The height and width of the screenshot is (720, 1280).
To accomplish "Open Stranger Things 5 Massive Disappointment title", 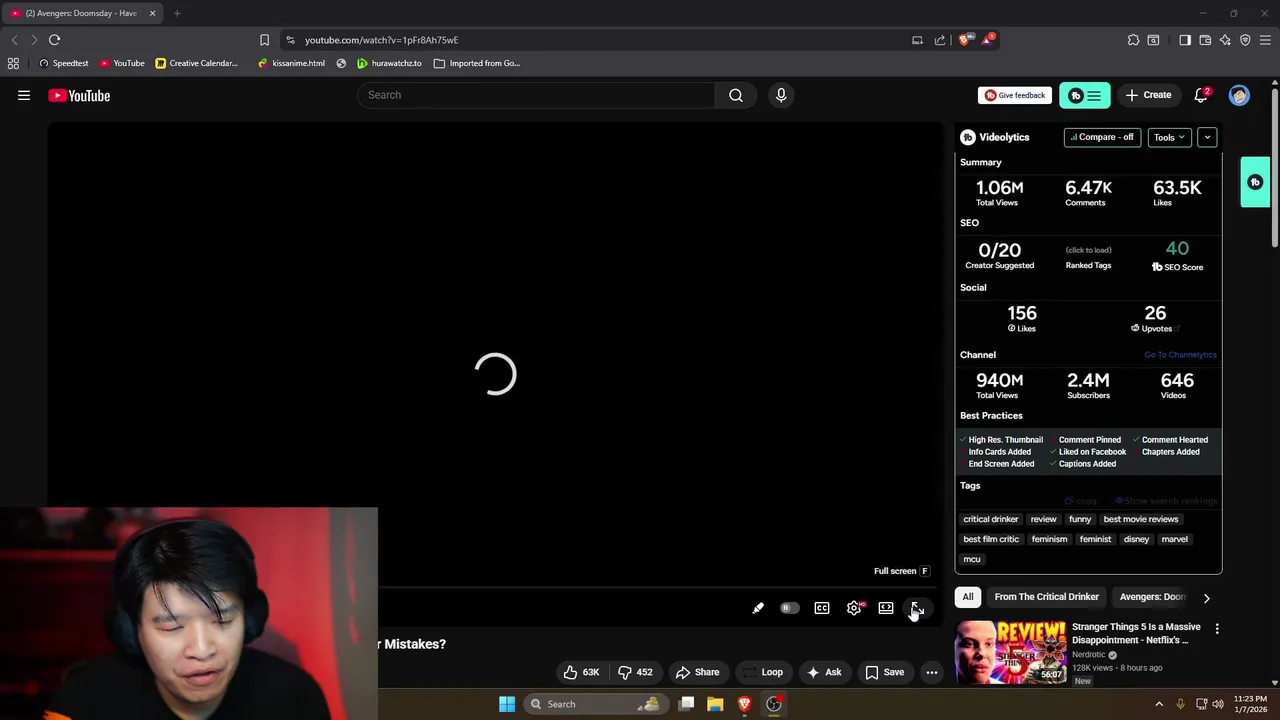I will (1136, 633).
